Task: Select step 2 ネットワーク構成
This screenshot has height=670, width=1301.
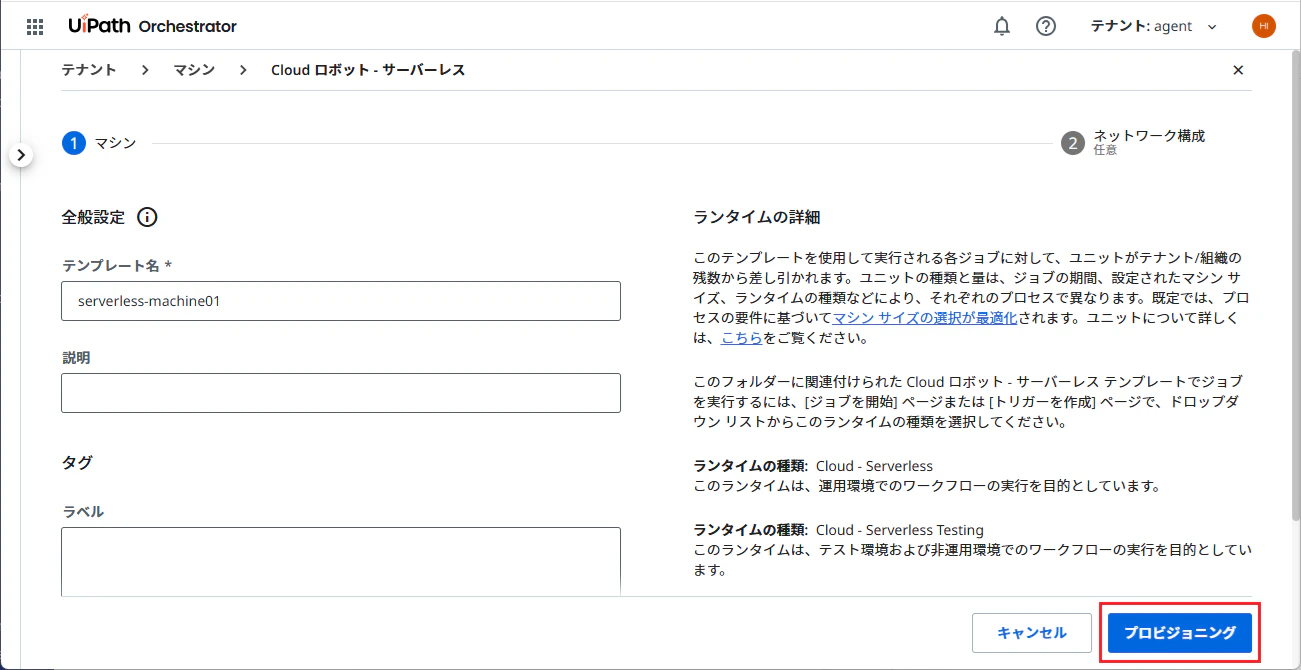Action: (x=1133, y=143)
